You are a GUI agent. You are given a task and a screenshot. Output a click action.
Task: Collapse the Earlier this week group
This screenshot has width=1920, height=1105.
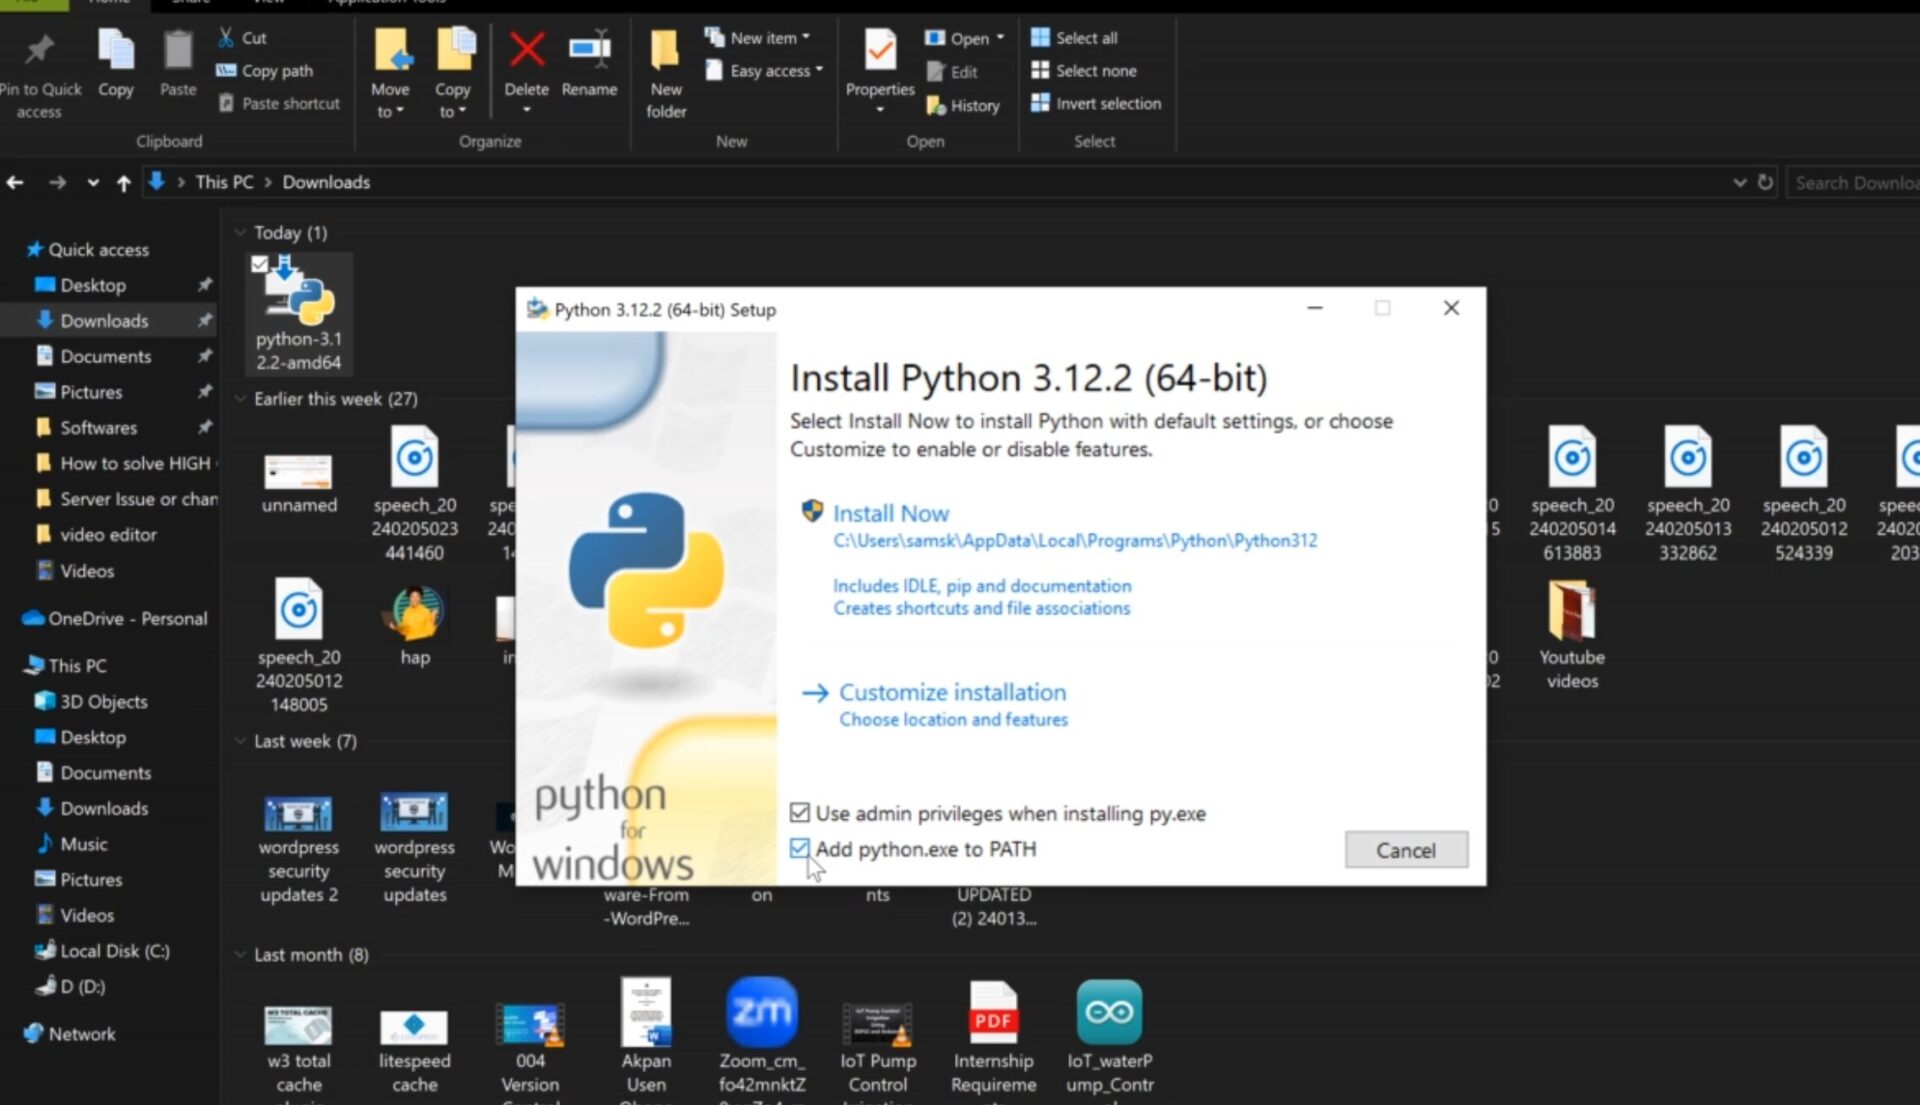point(241,399)
